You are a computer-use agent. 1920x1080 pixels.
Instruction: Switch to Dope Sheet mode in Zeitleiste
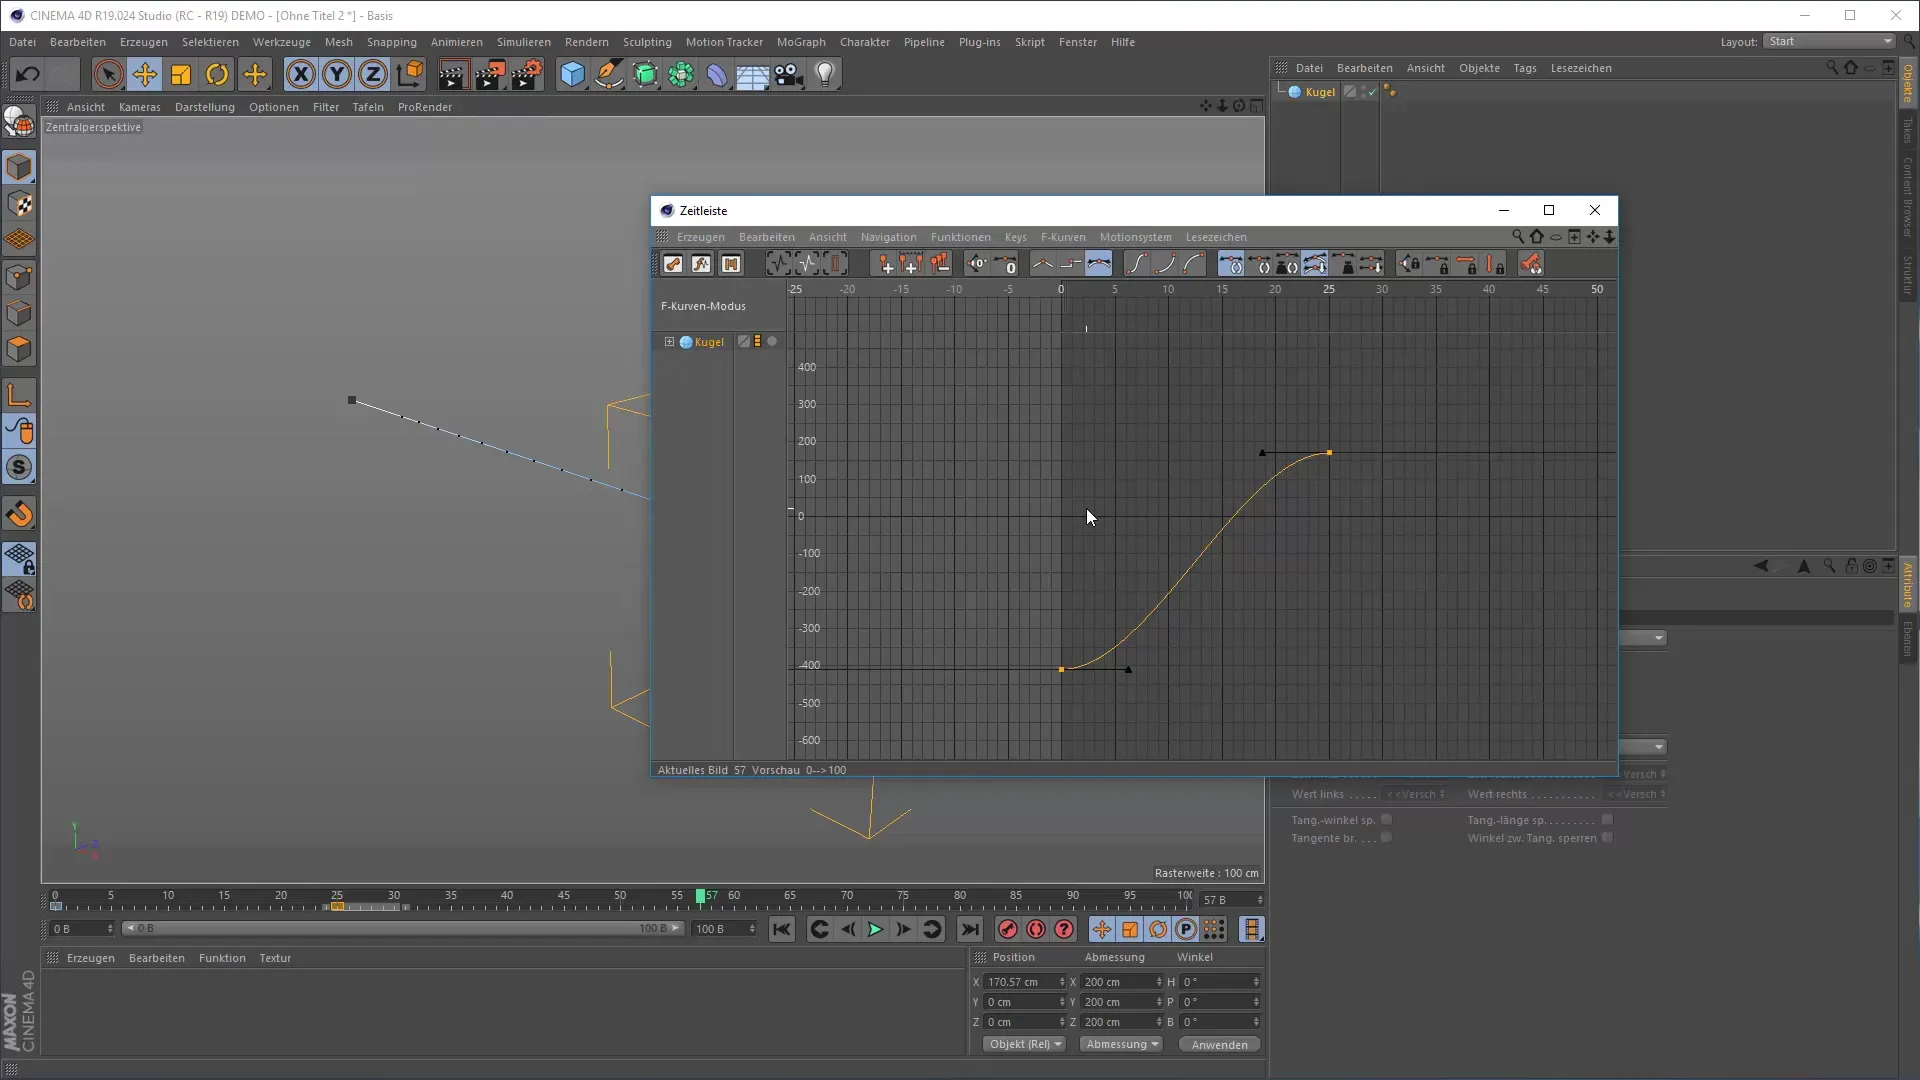click(673, 264)
